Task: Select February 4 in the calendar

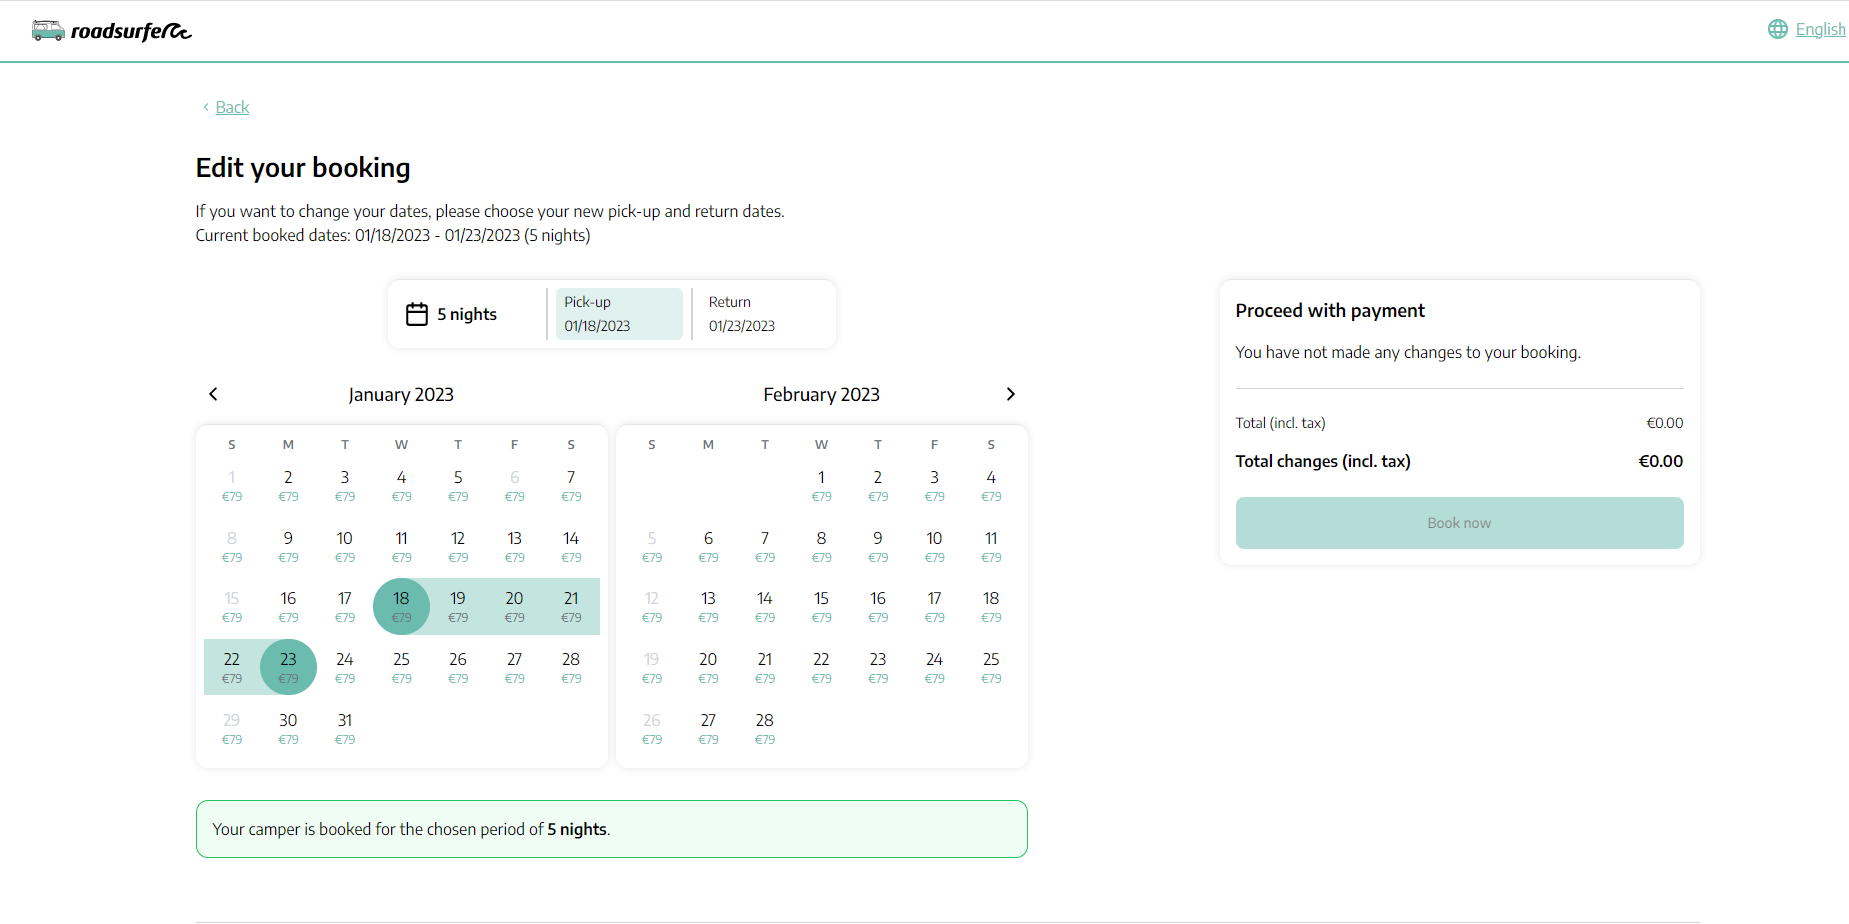Action: coord(991,485)
